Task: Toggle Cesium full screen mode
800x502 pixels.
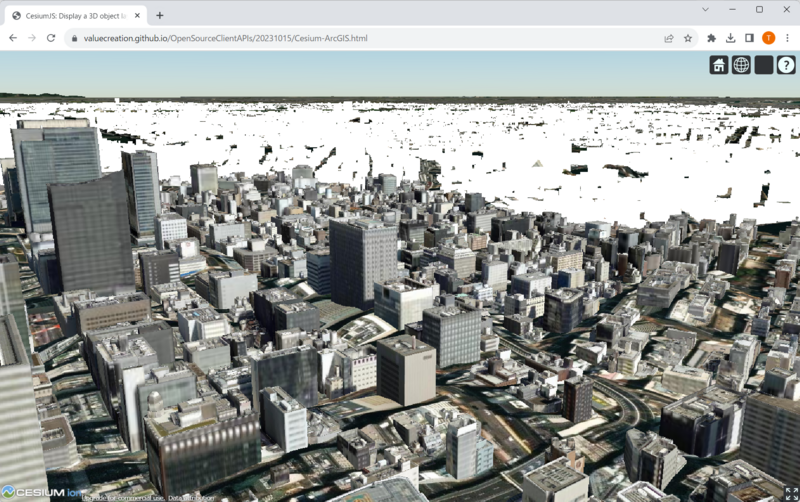Action: [791, 493]
